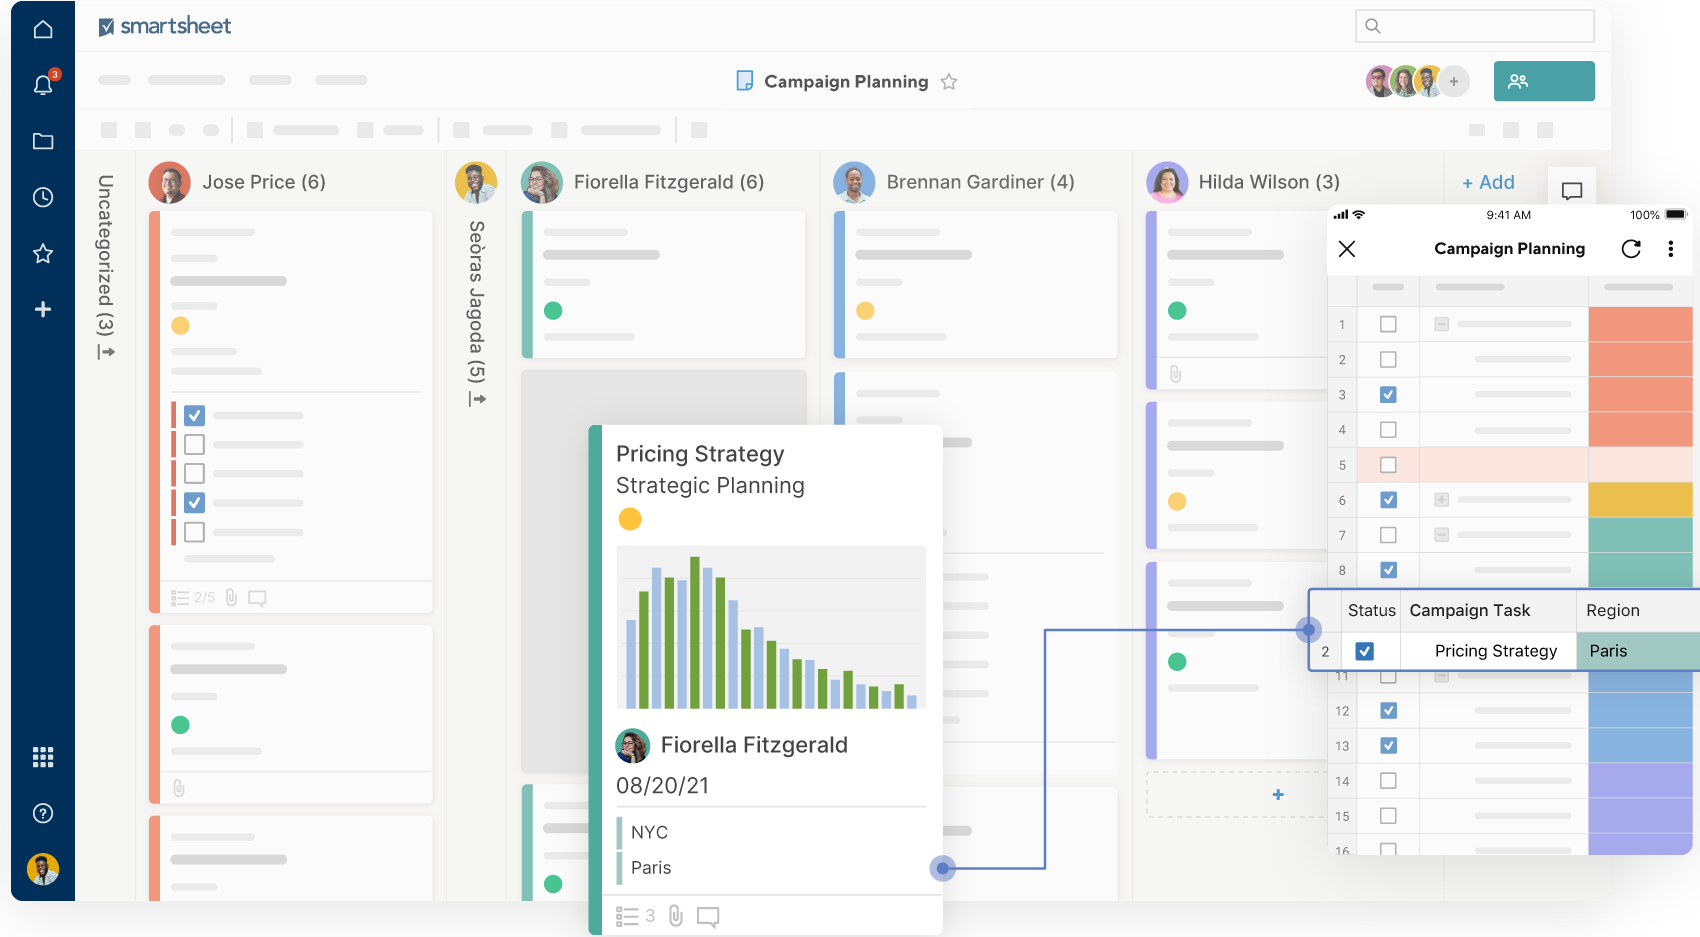The width and height of the screenshot is (1700, 937).
Task: Select the Campaign Task column header
Action: point(1469,610)
